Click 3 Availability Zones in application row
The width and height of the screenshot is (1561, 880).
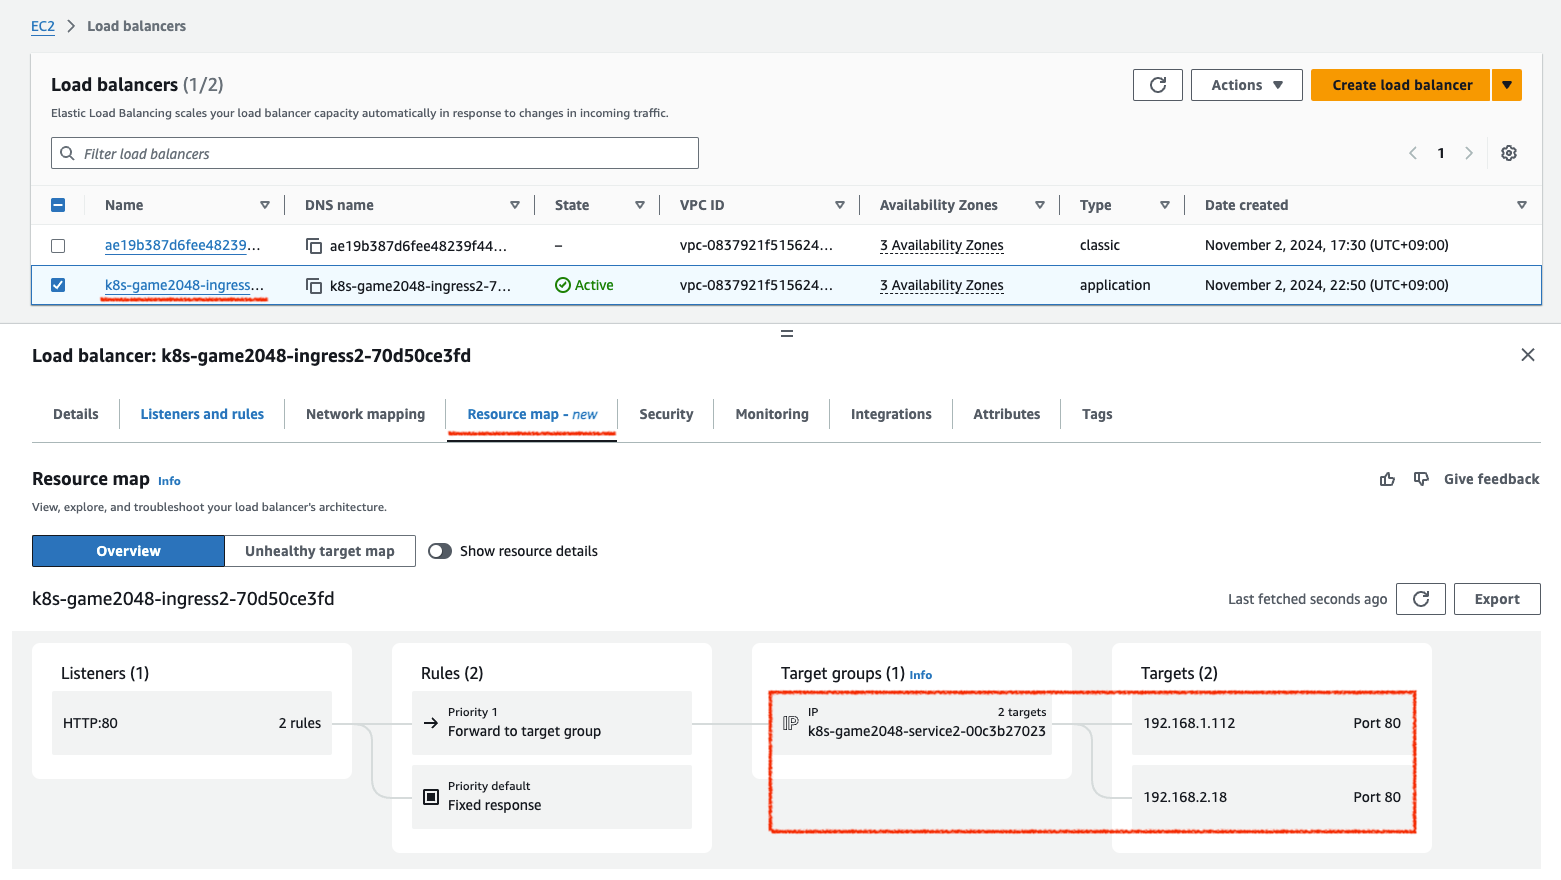click(941, 285)
